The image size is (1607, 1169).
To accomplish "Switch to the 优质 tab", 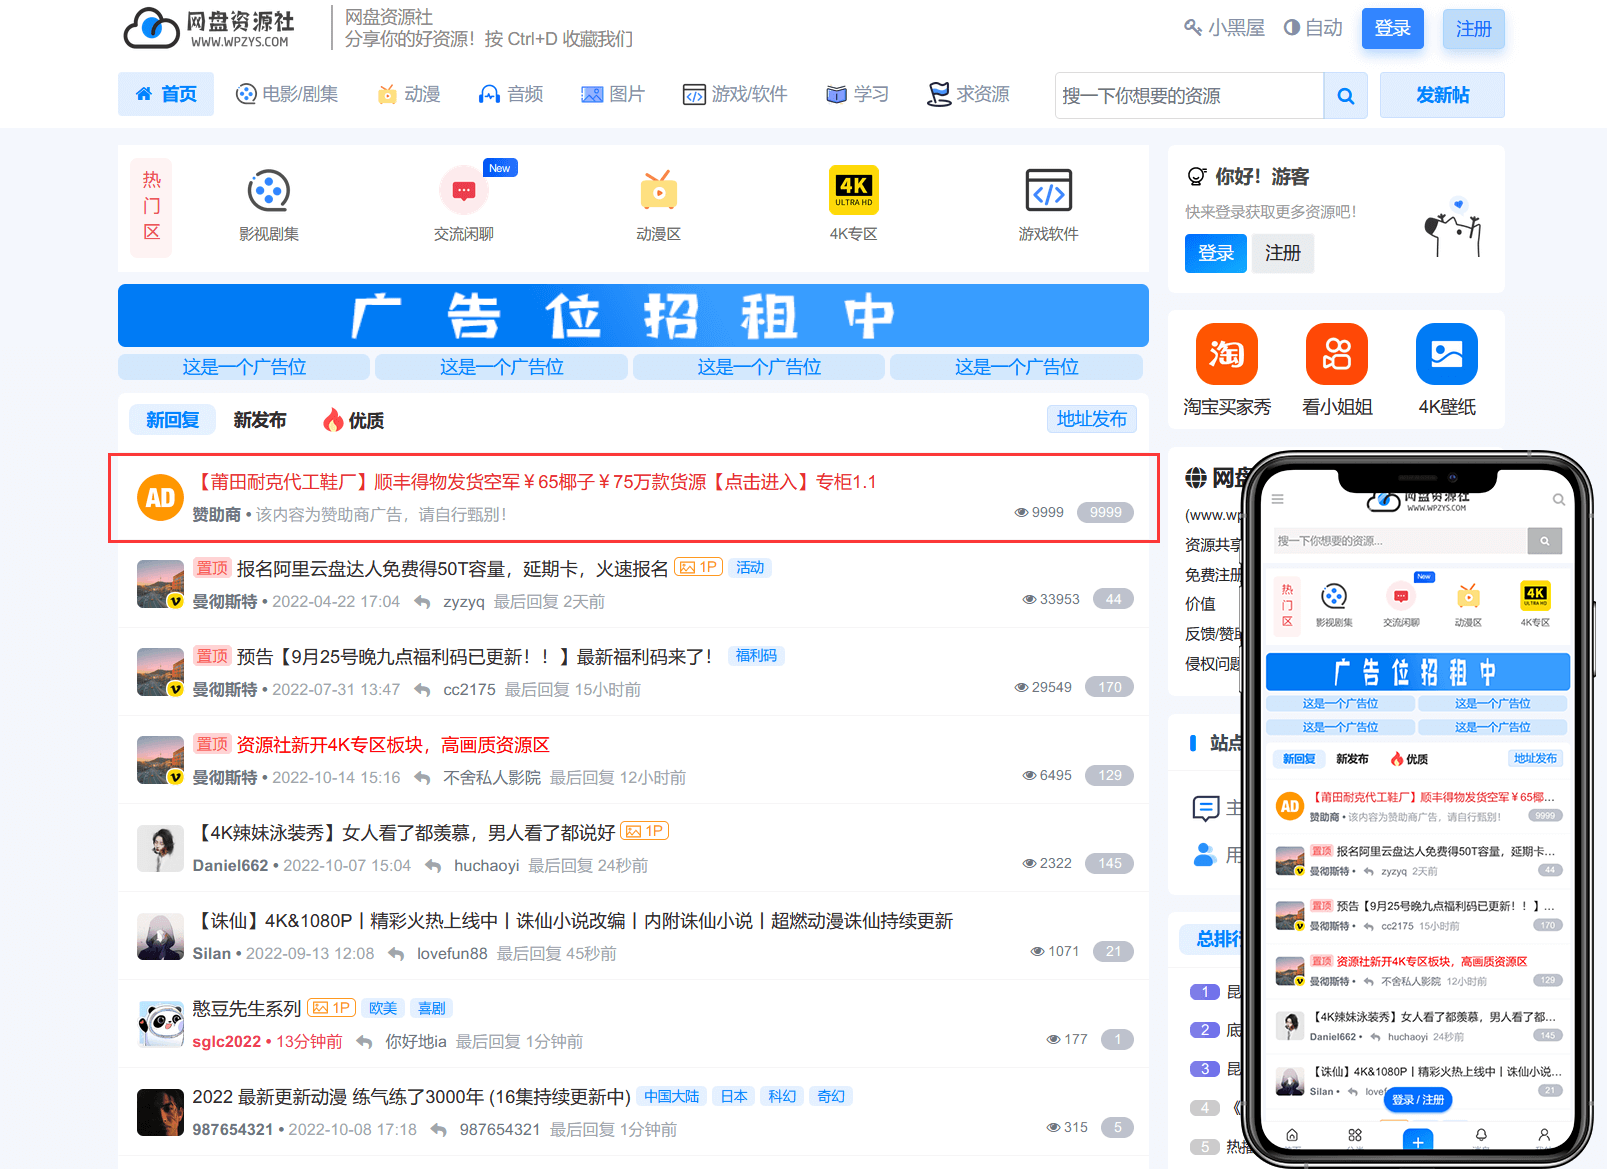I will (354, 420).
